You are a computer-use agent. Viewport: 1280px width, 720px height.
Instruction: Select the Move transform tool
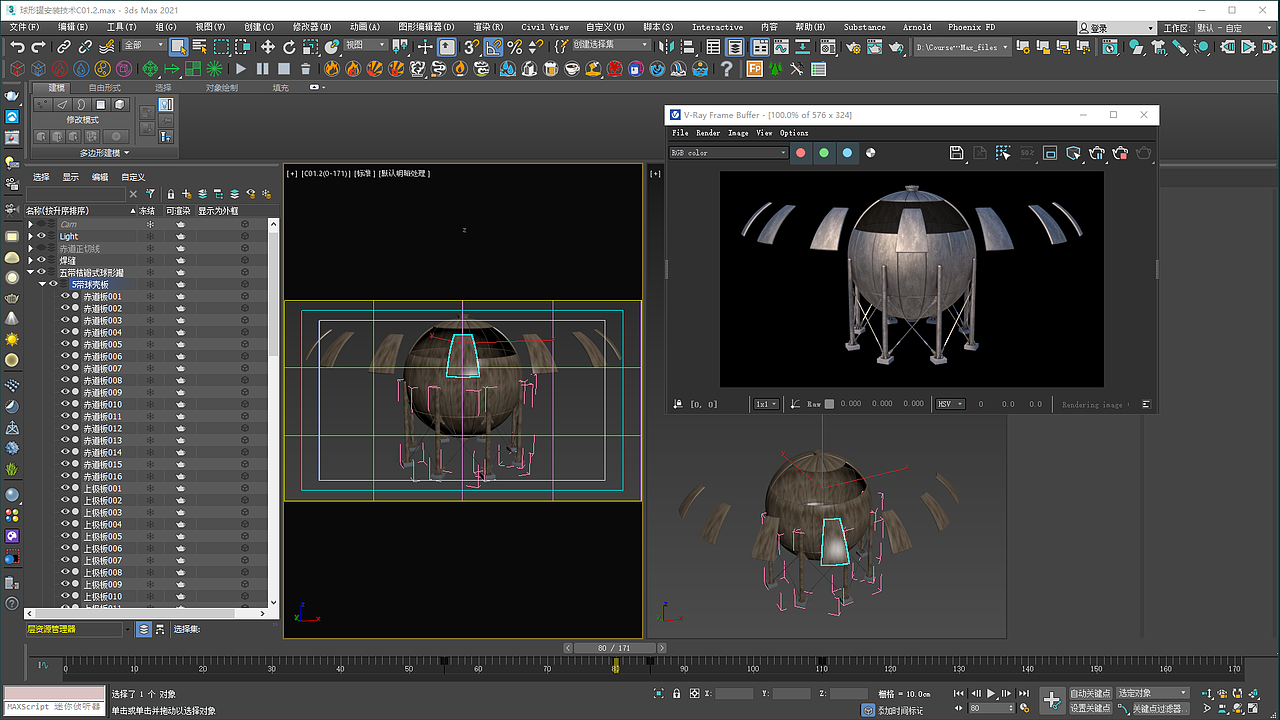268,47
